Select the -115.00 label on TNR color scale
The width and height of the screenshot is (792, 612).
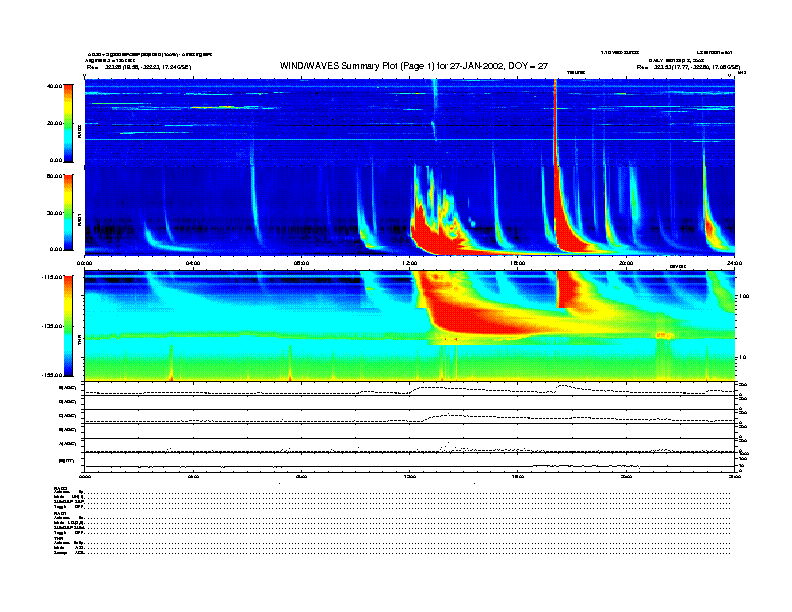[x=53, y=277]
